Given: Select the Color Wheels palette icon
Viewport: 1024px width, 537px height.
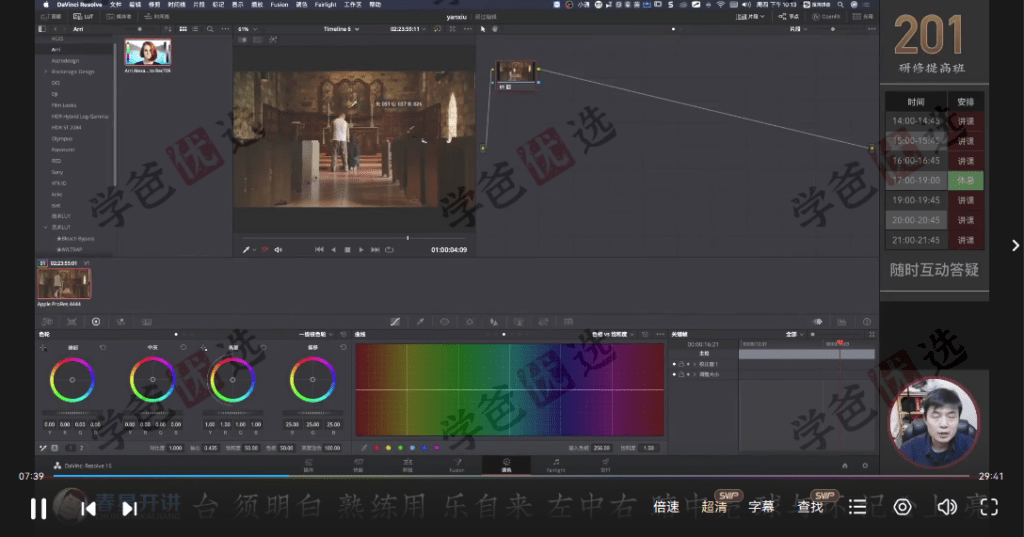Looking at the screenshot, I should pyautogui.click(x=96, y=322).
